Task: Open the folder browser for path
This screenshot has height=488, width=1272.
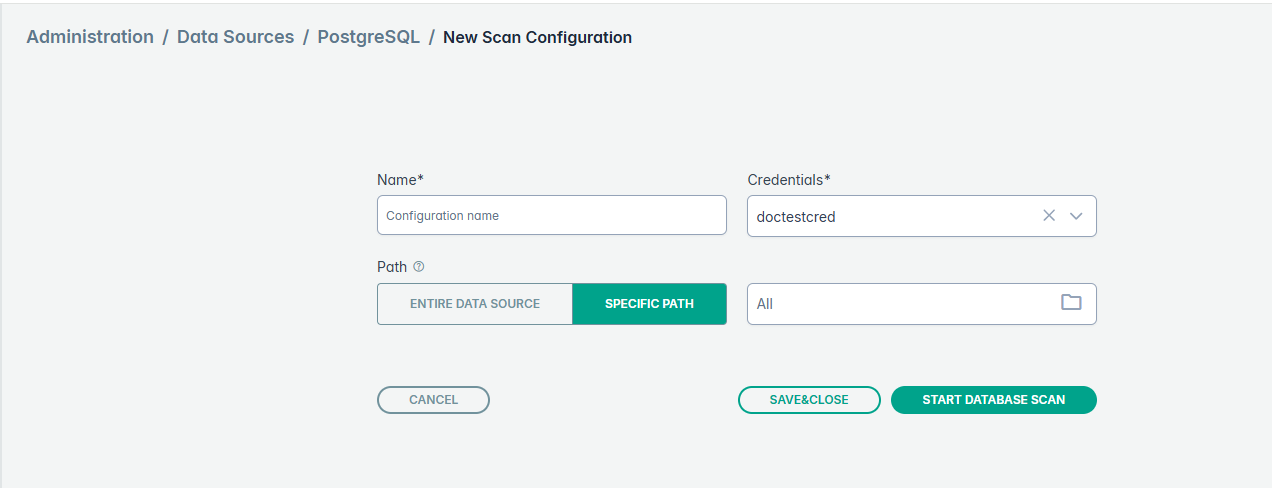Action: [x=1071, y=303]
